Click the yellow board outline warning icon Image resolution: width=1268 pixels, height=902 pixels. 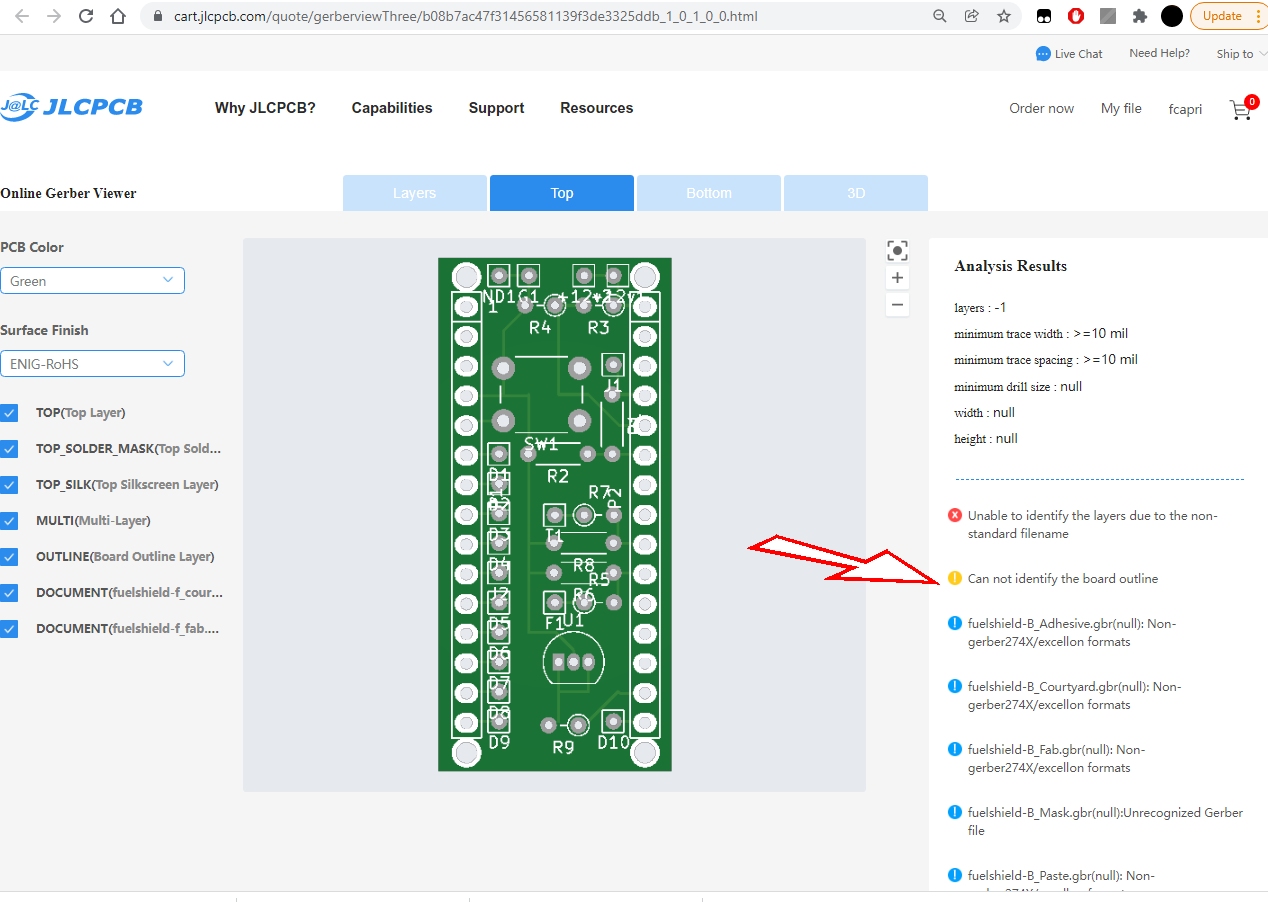(955, 579)
